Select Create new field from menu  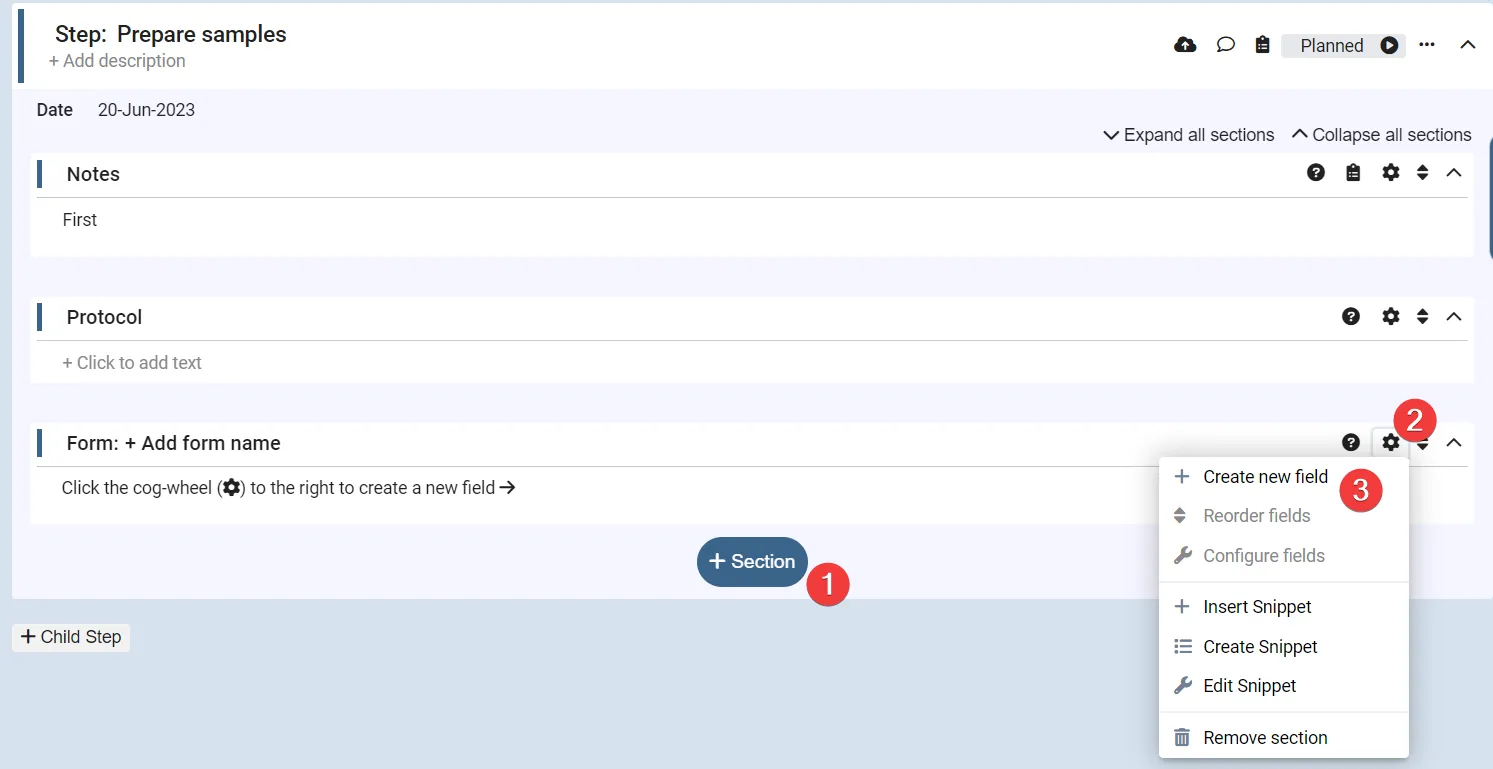(x=1265, y=477)
